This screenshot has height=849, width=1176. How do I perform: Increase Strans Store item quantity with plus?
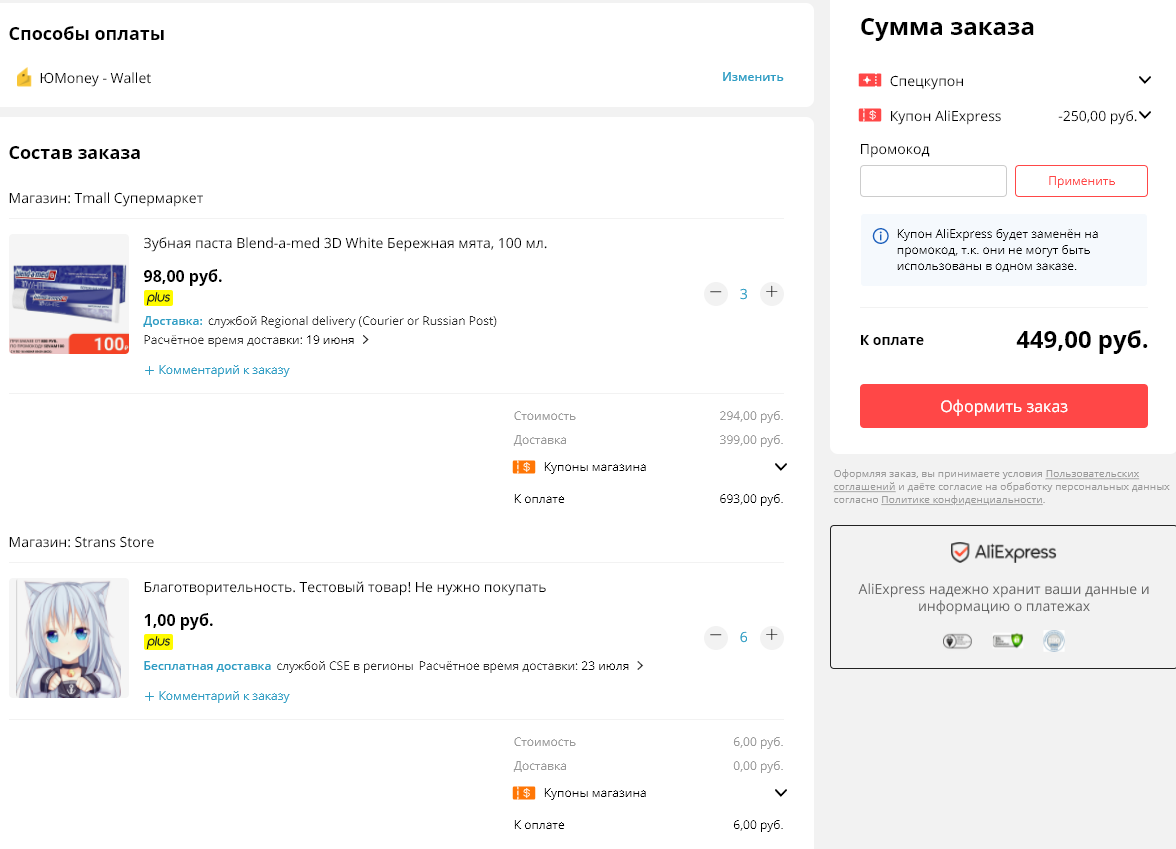[x=772, y=637]
